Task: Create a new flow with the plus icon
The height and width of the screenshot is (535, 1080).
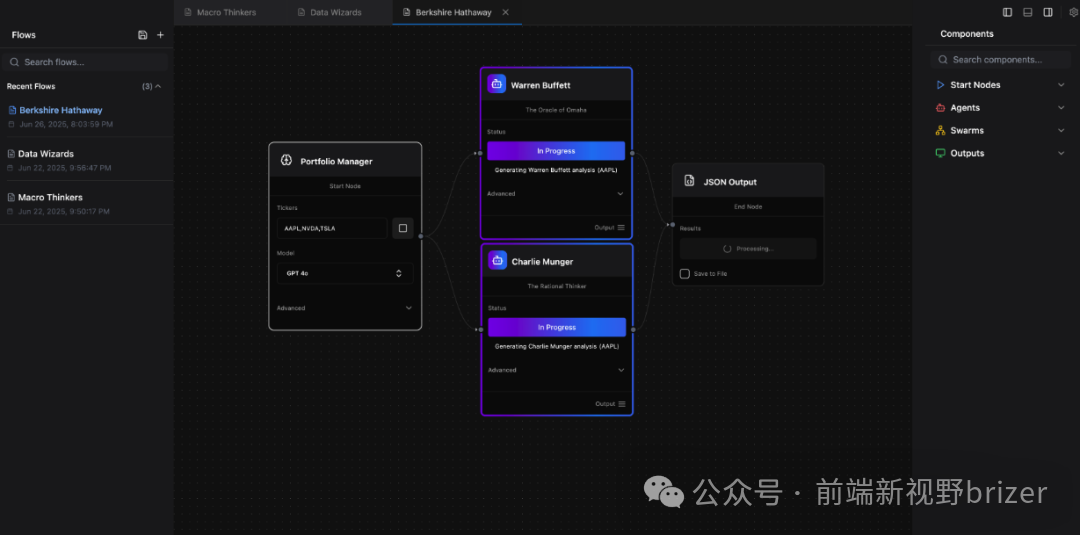Action: [160, 35]
